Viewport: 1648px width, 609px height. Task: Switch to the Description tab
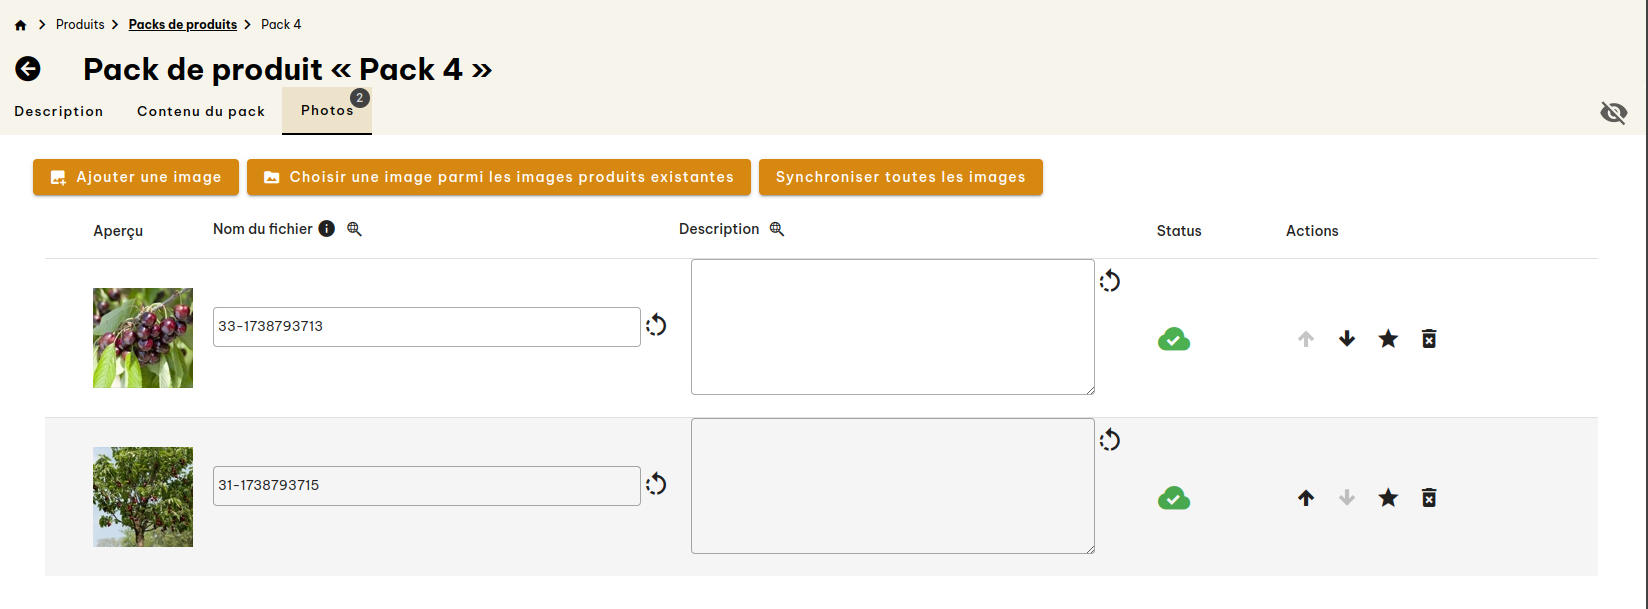coord(58,111)
